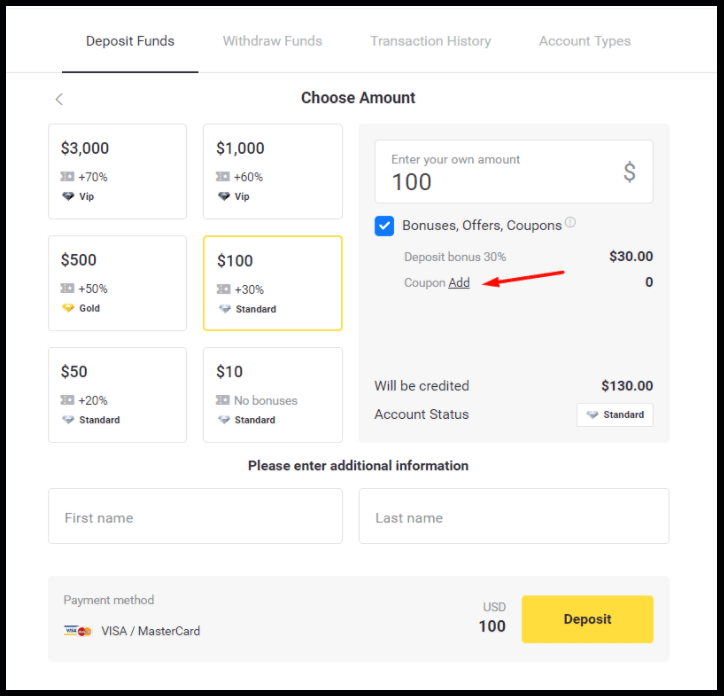This screenshot has width=724, height=696.
Task: Click the VISA / MasterCard payment icon
Action: click(x=77, y=631)
